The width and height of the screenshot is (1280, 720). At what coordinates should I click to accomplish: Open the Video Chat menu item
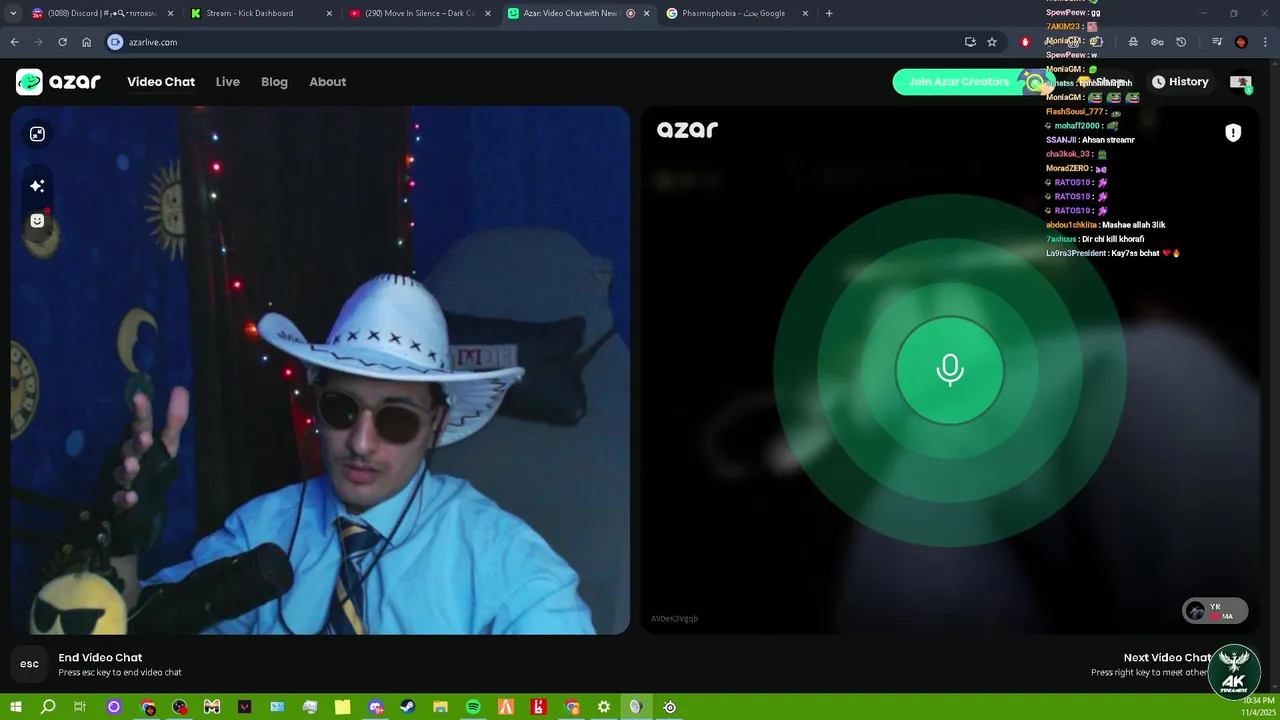pyautogui.click(x=161, y=82)
